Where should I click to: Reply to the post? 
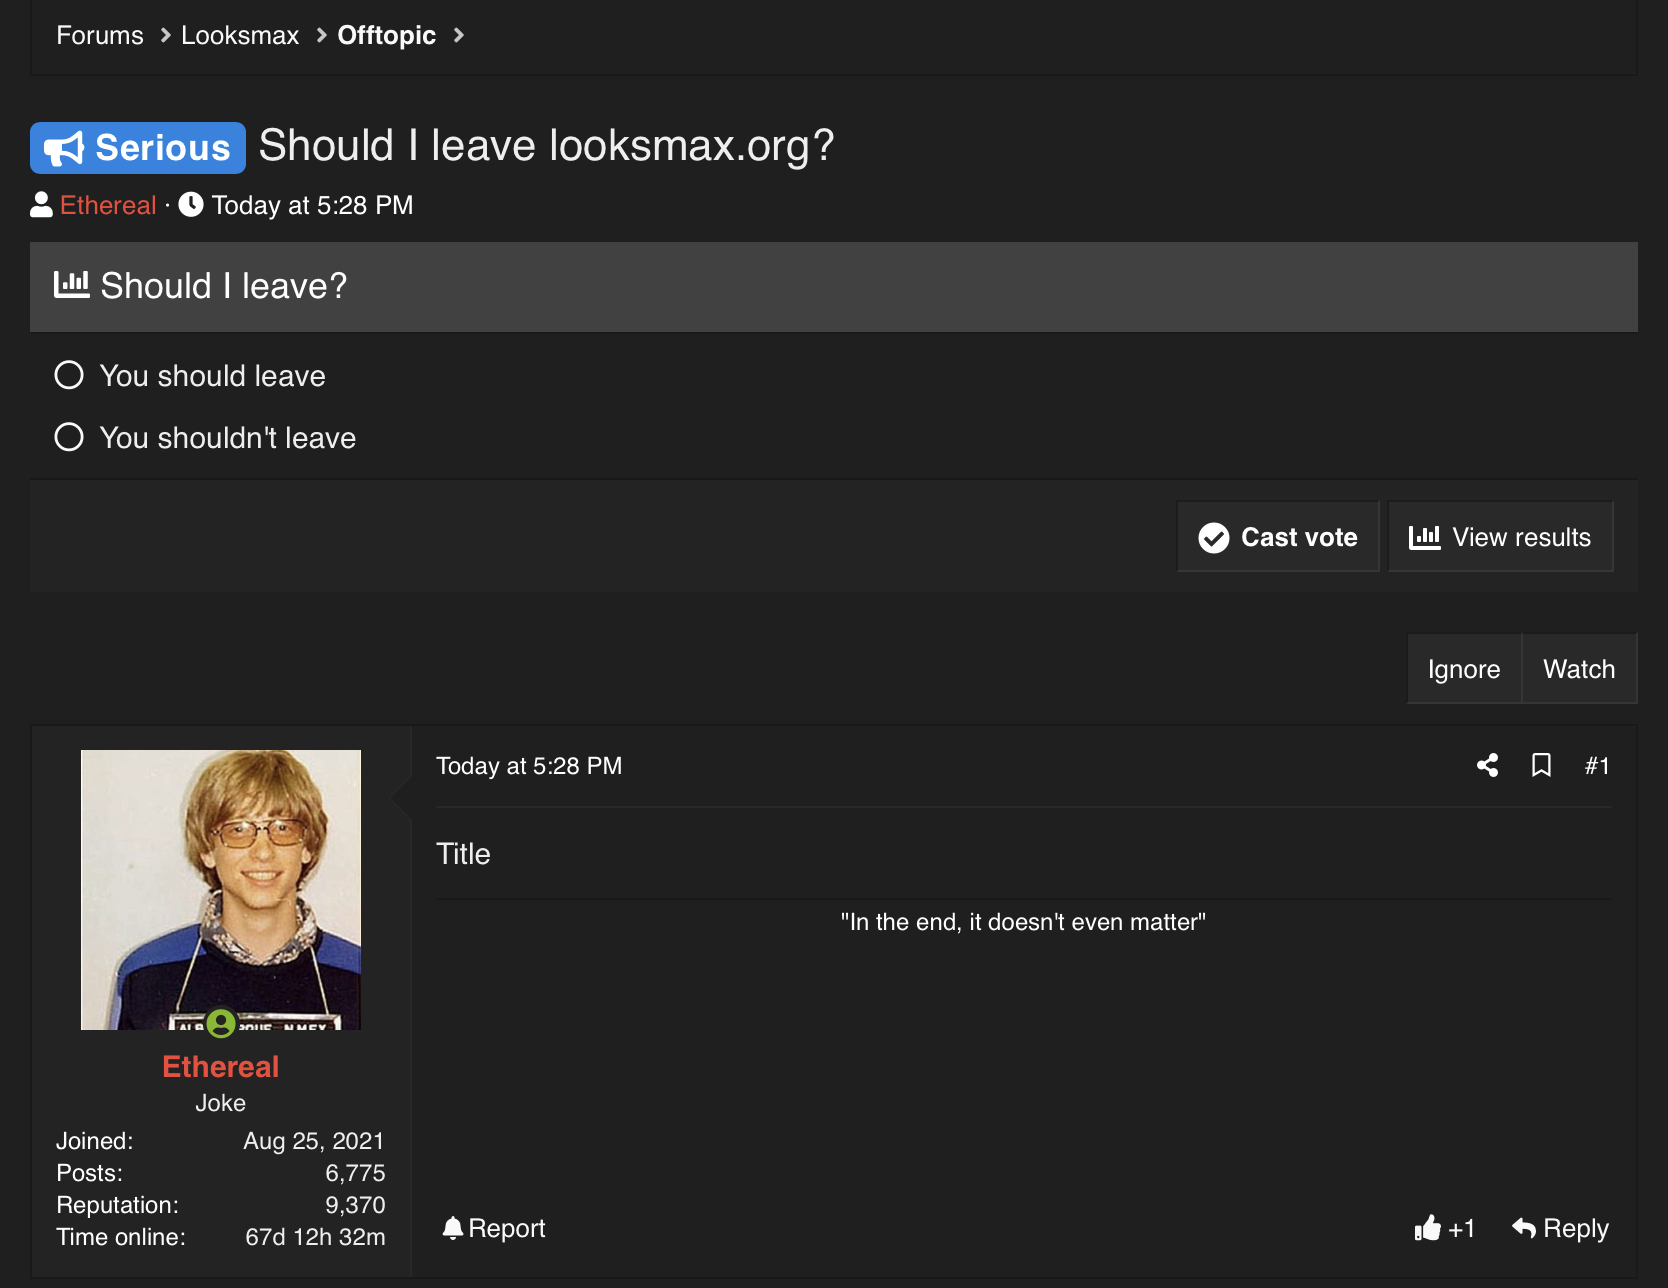(x=1560, y=1228)
